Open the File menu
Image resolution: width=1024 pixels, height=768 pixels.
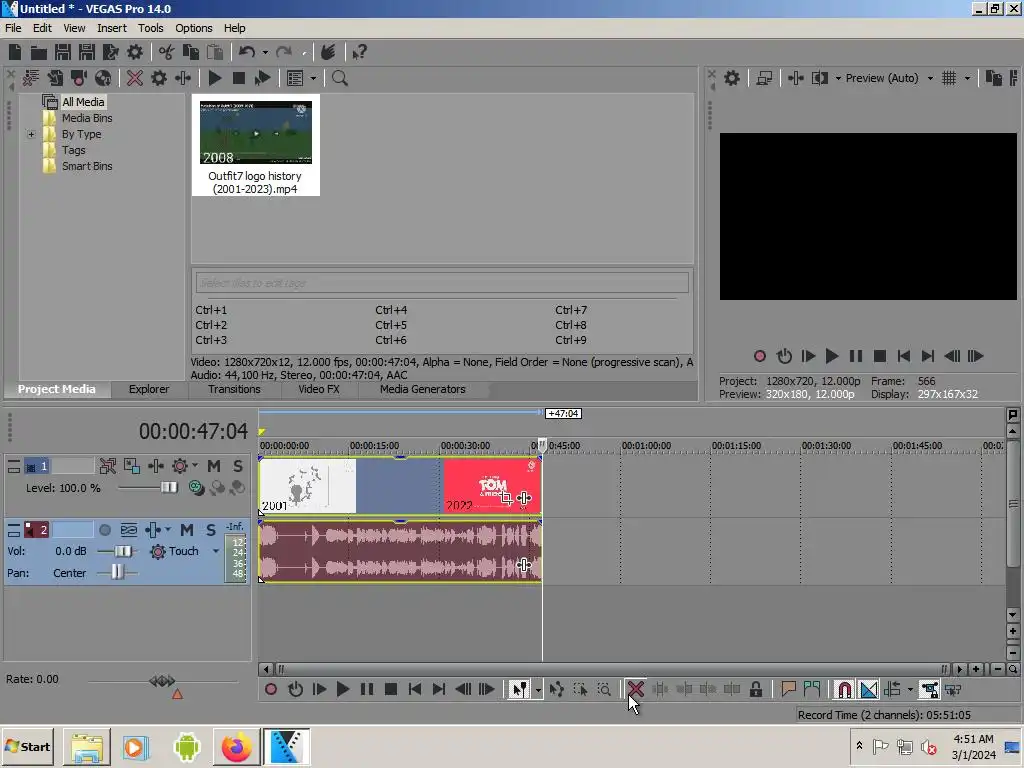[13, 28]
